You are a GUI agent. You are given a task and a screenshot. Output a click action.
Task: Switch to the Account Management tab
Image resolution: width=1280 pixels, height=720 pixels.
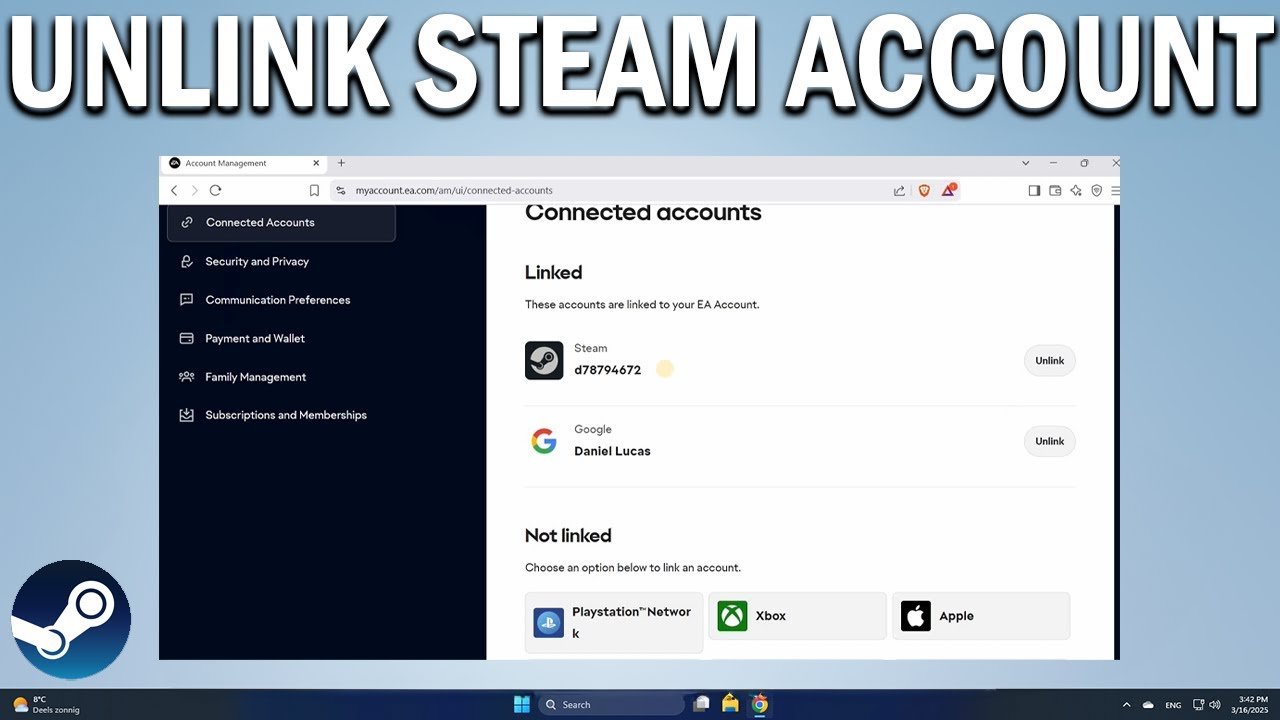pos(244,163)
